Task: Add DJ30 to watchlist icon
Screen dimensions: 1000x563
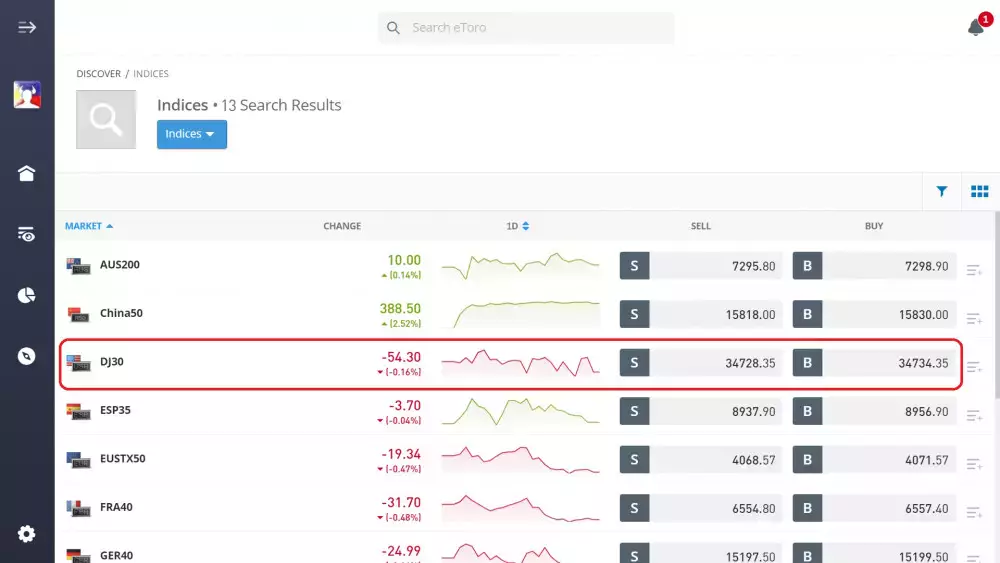Action: (974, 367)
